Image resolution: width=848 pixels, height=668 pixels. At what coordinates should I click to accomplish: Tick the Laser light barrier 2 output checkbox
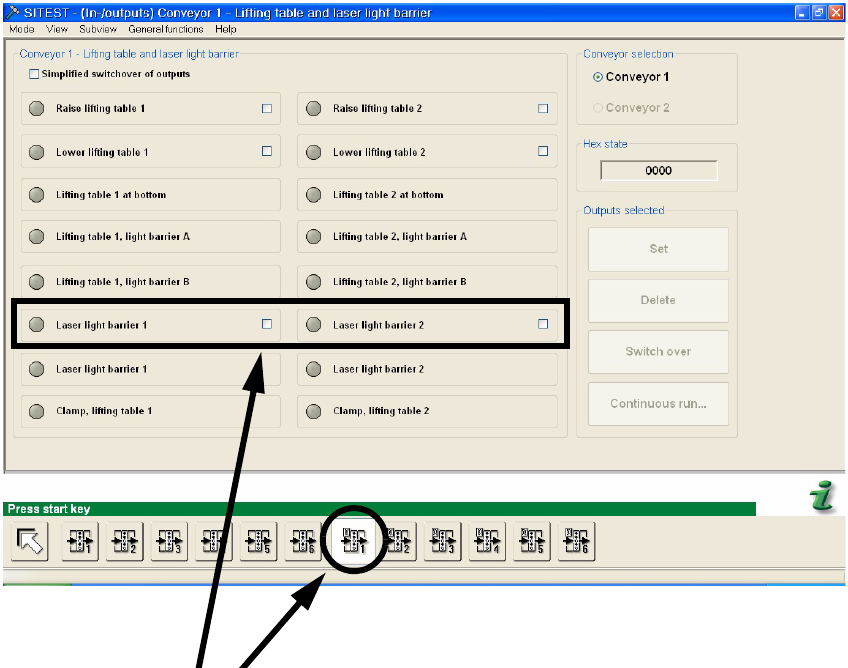pos(543,323)
